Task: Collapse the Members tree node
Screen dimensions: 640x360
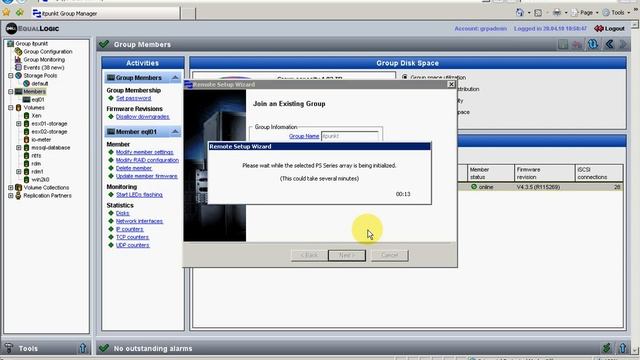Action: coord(11,91)
